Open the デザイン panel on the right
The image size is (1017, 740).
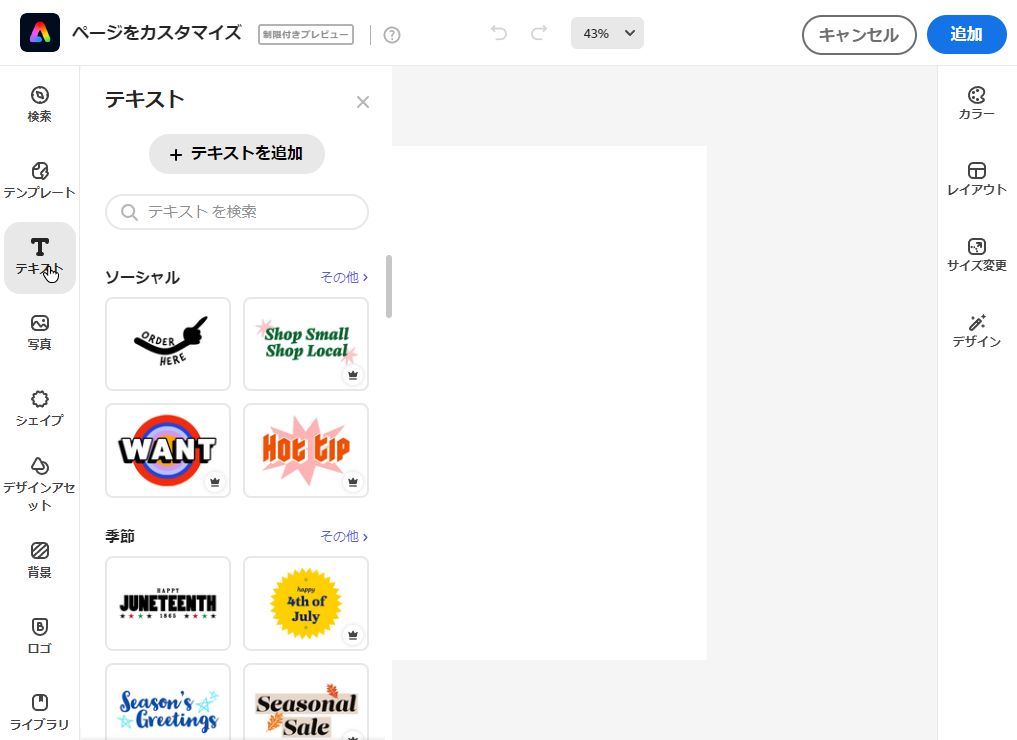975,330
